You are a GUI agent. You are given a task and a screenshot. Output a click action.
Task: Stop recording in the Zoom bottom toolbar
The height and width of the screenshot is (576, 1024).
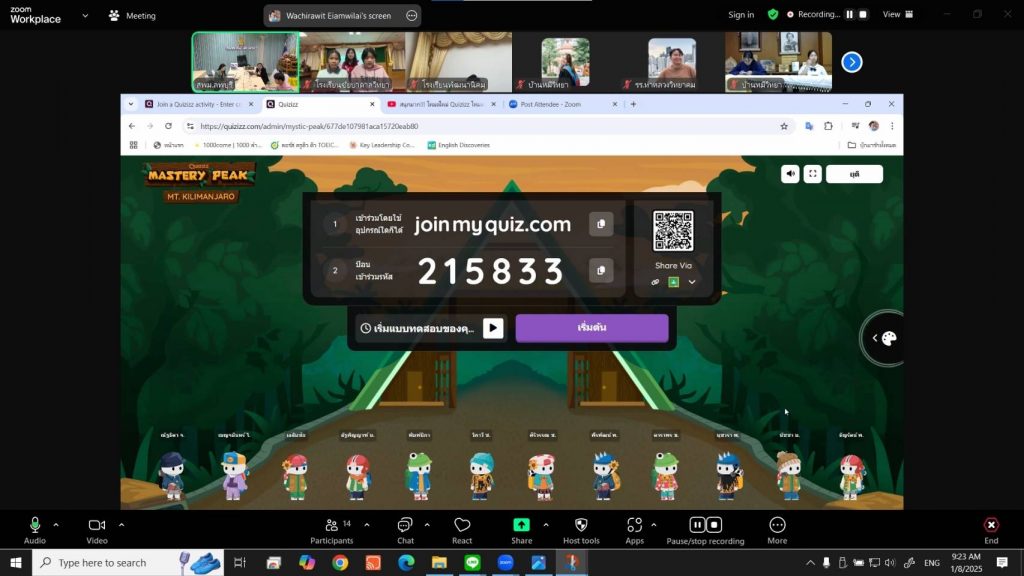714,524
